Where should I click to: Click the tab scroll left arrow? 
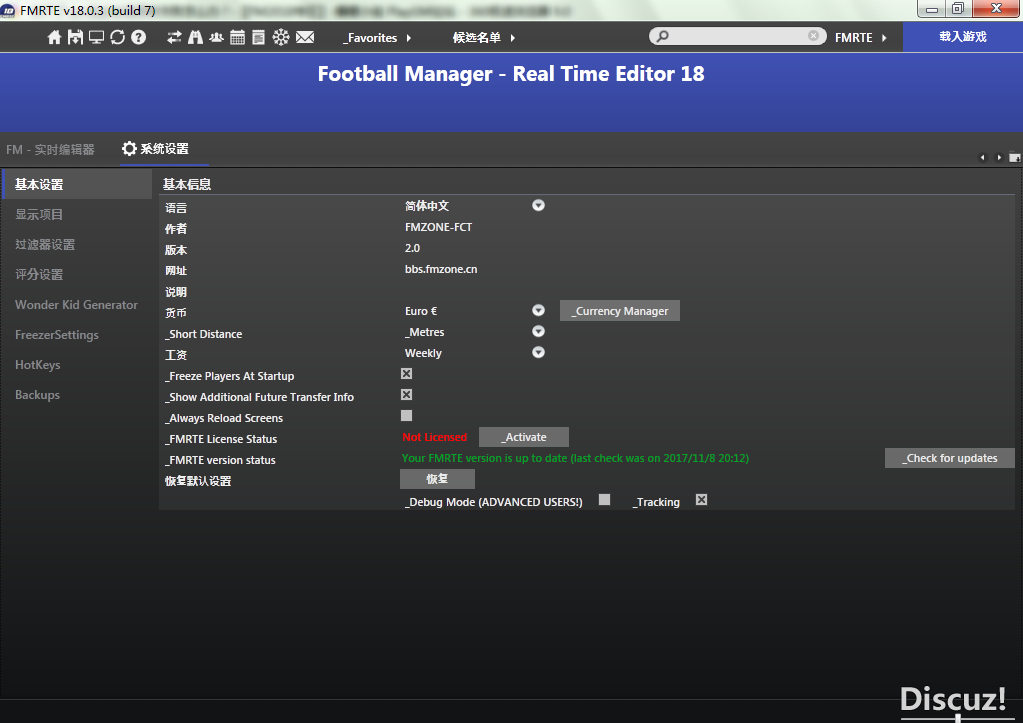tap(983, 157)
